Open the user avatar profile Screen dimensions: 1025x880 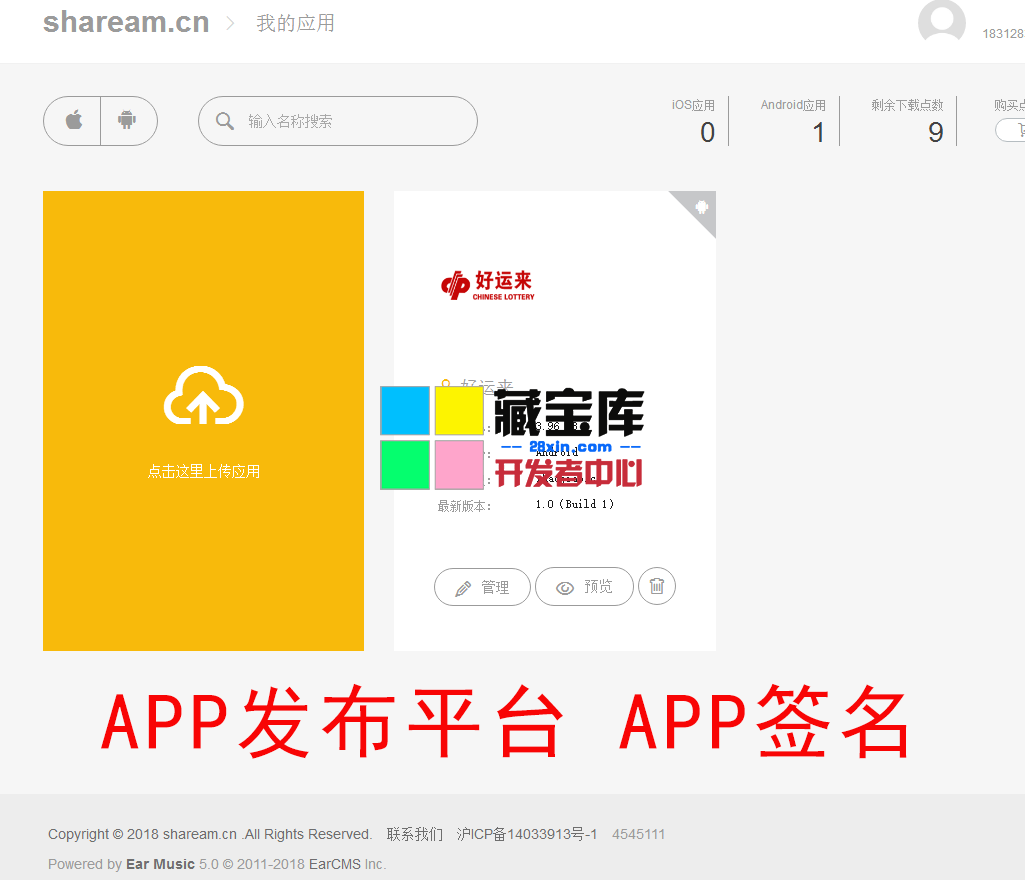(x=941, y=21)
